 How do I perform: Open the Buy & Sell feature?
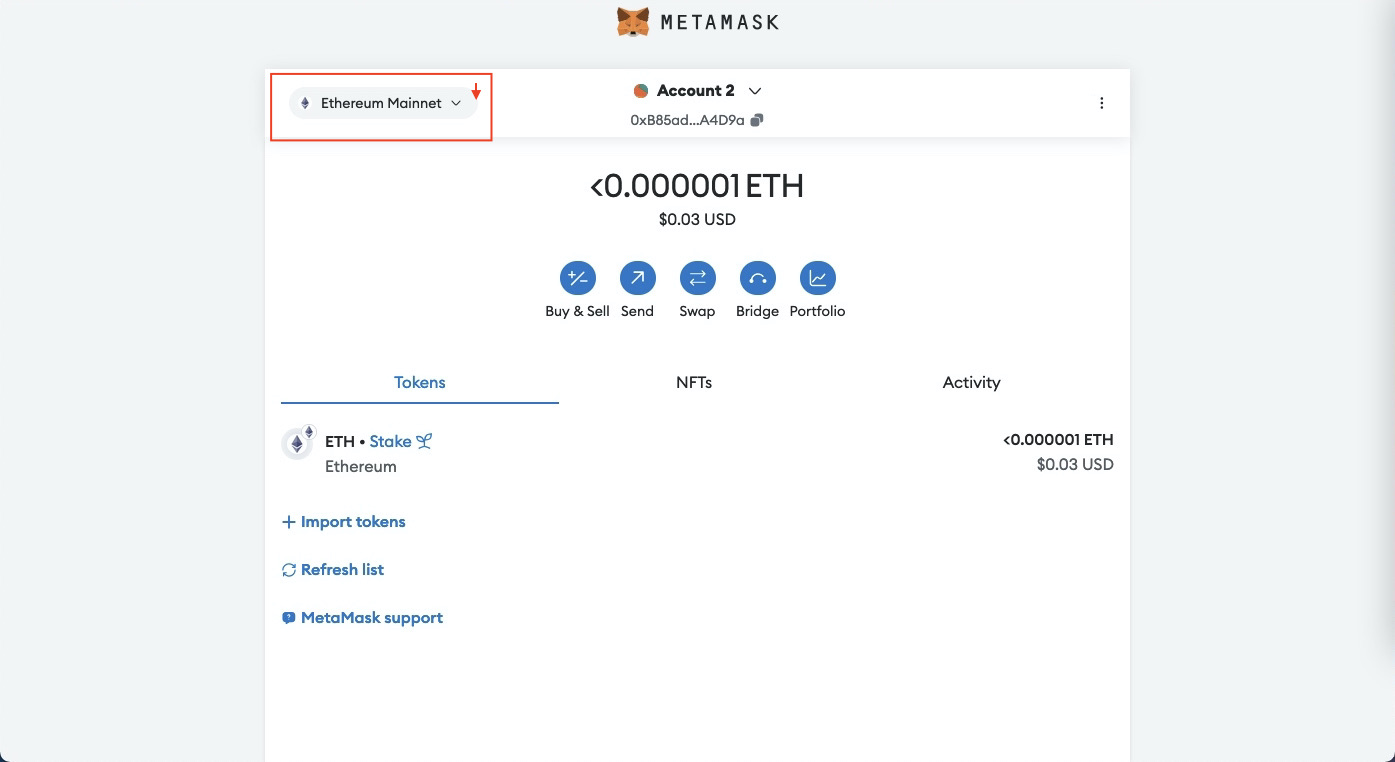pyautogui.click(x=577, y=278)
